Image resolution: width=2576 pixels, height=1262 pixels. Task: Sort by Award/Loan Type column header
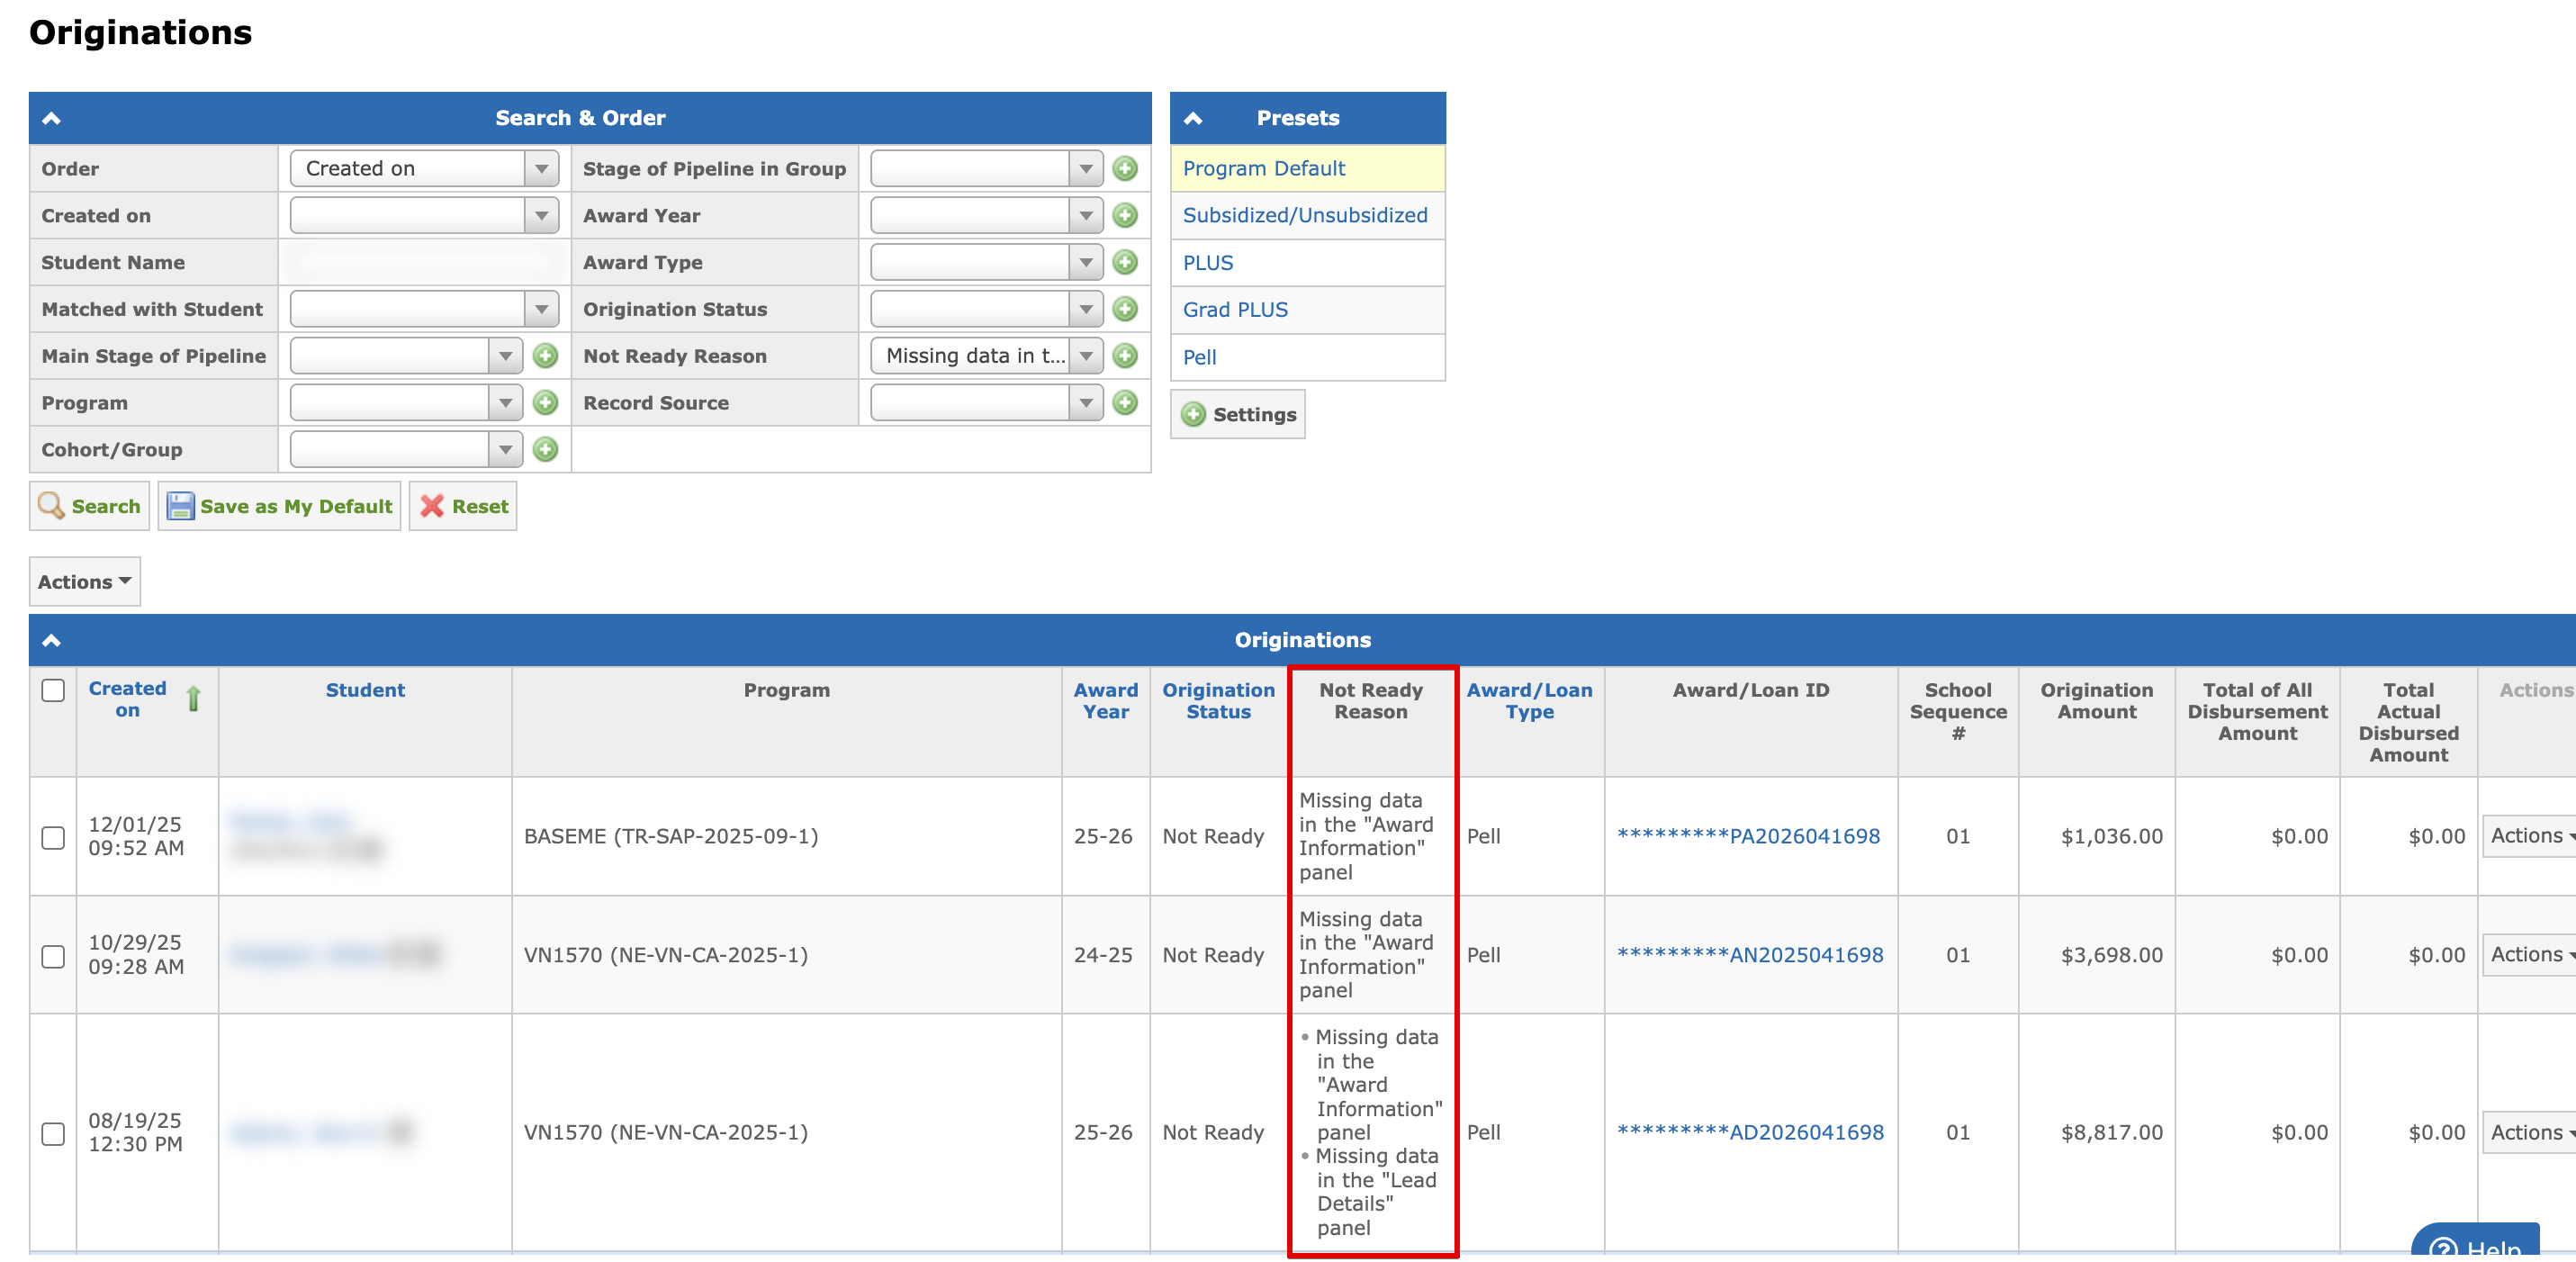click(x=1529, y=701)
